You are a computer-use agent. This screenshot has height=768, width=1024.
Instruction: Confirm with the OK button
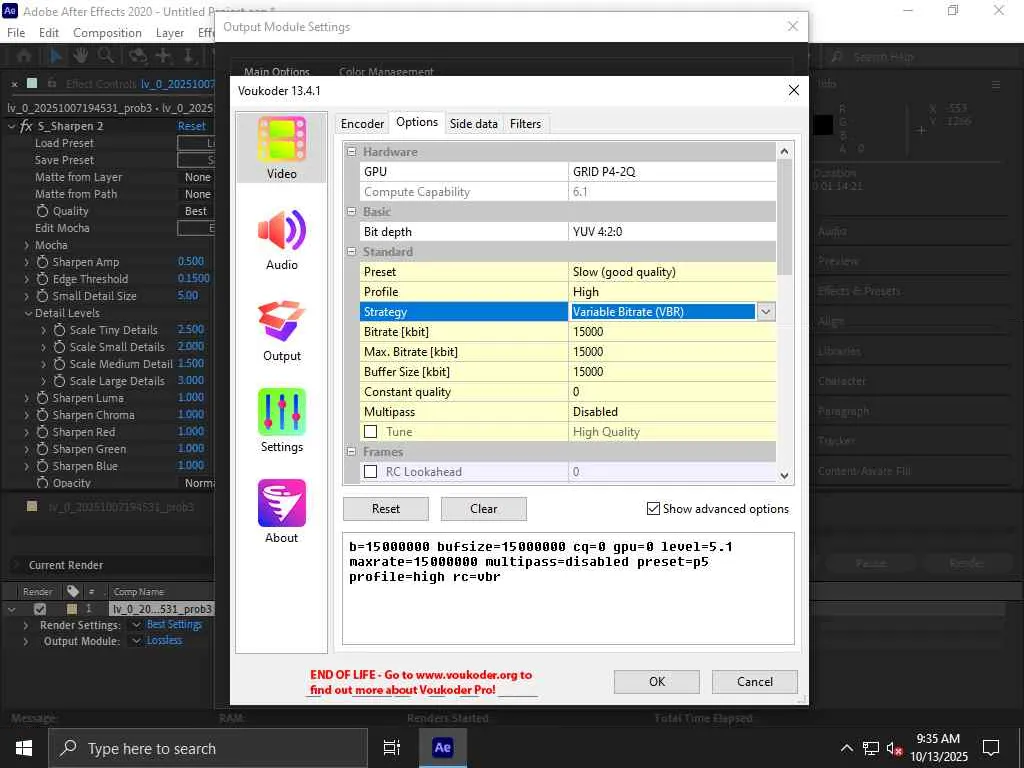coord(657,682)
